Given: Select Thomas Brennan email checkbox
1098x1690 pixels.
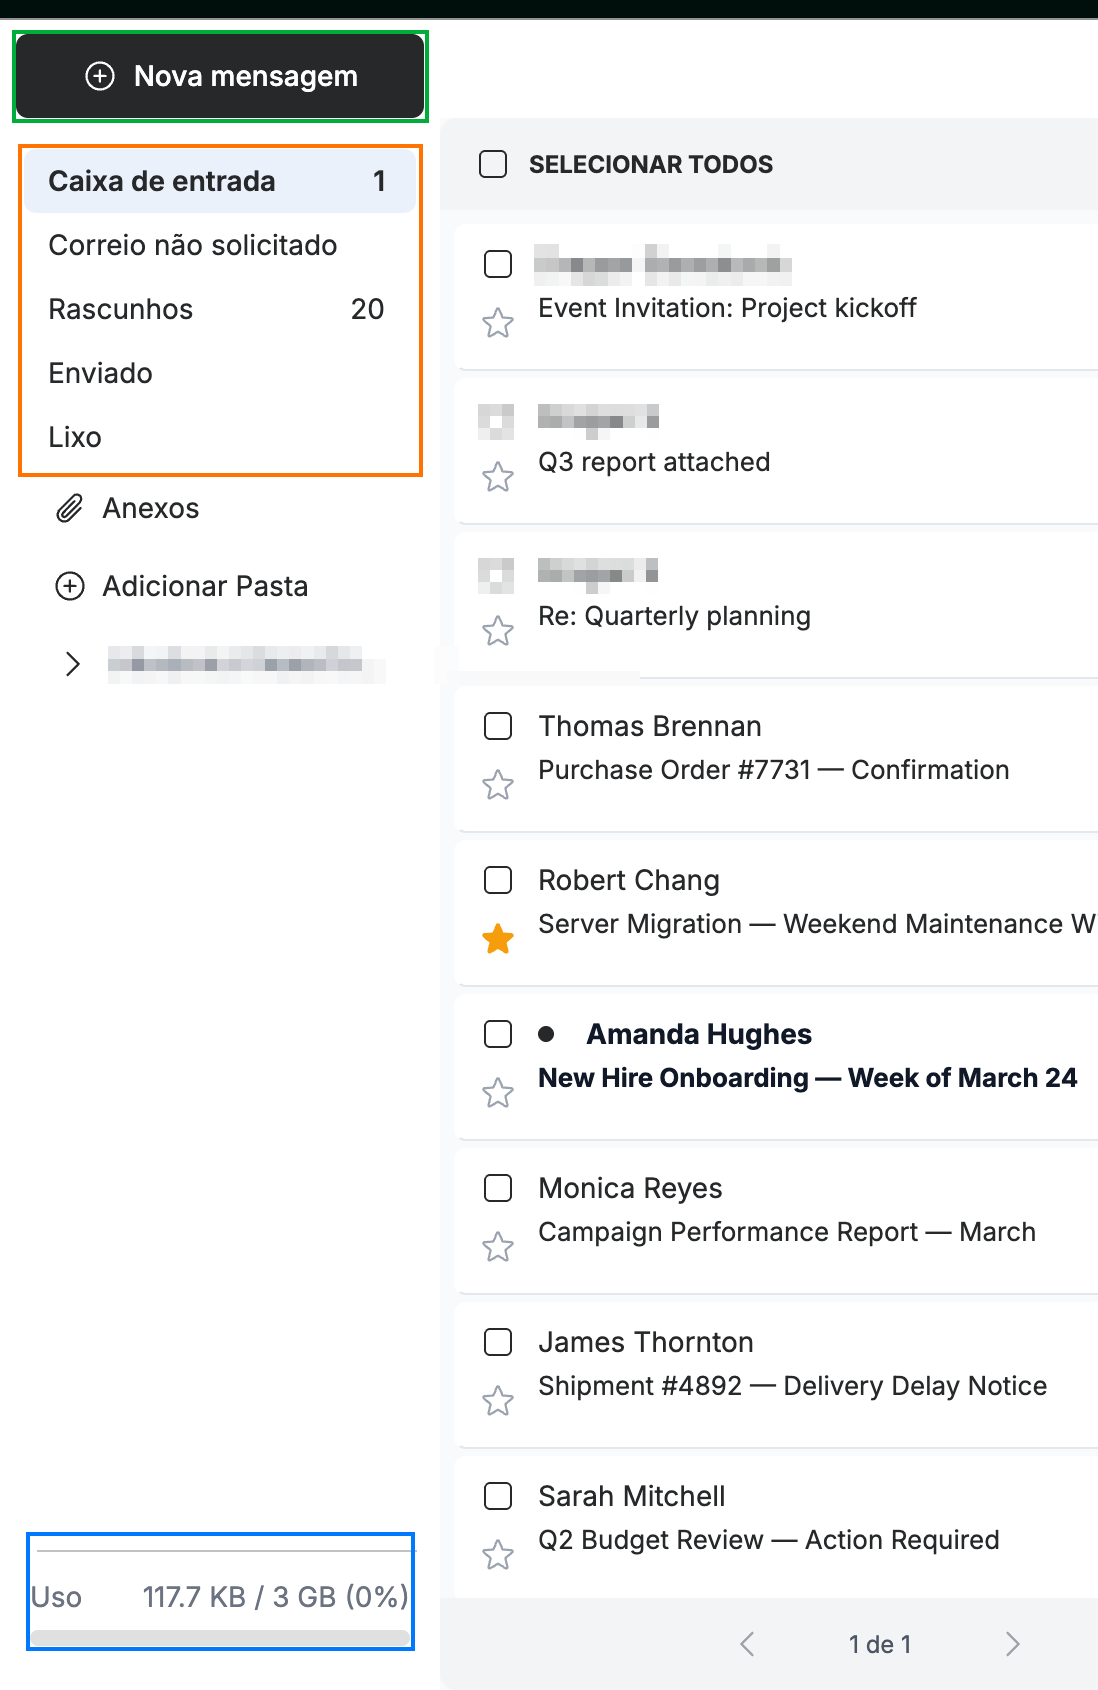Looking at the screenshot, I should [498, 726].
